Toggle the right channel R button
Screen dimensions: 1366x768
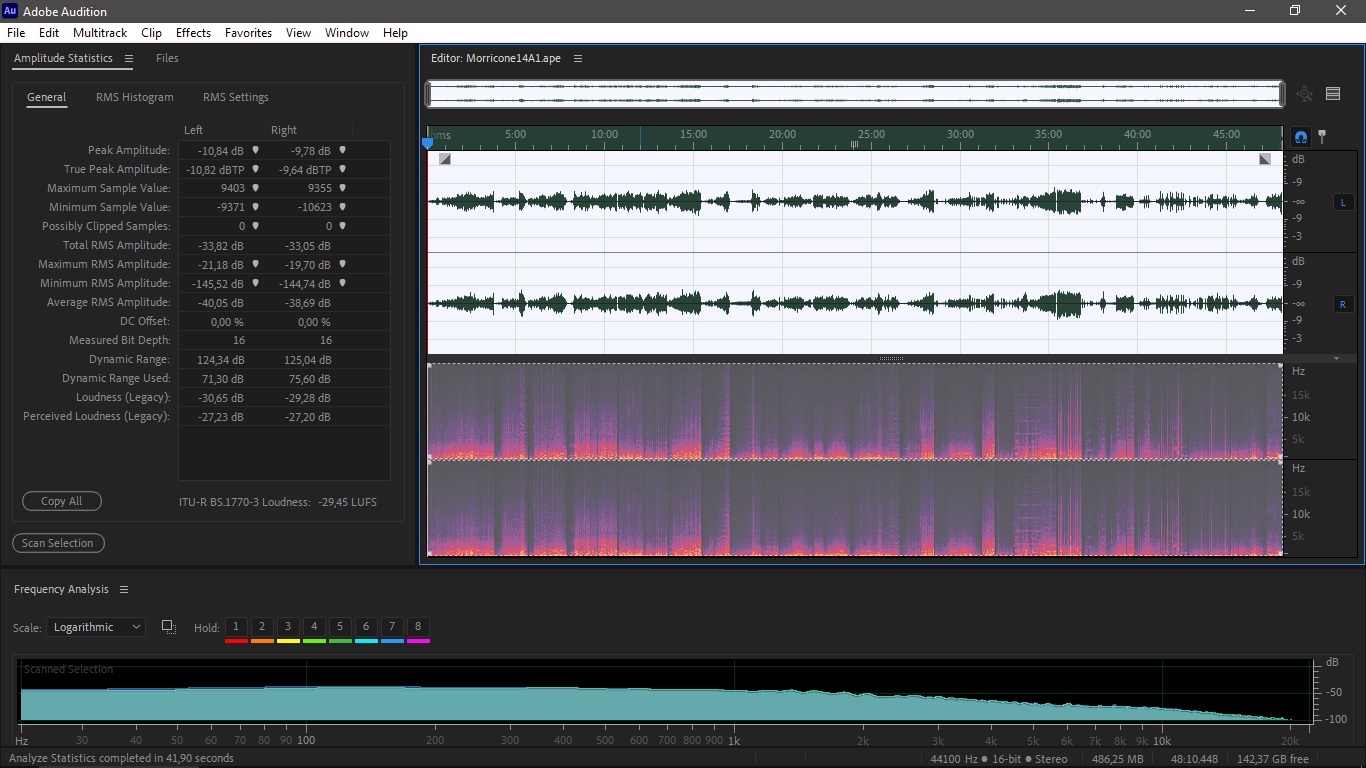point(1342,304)
